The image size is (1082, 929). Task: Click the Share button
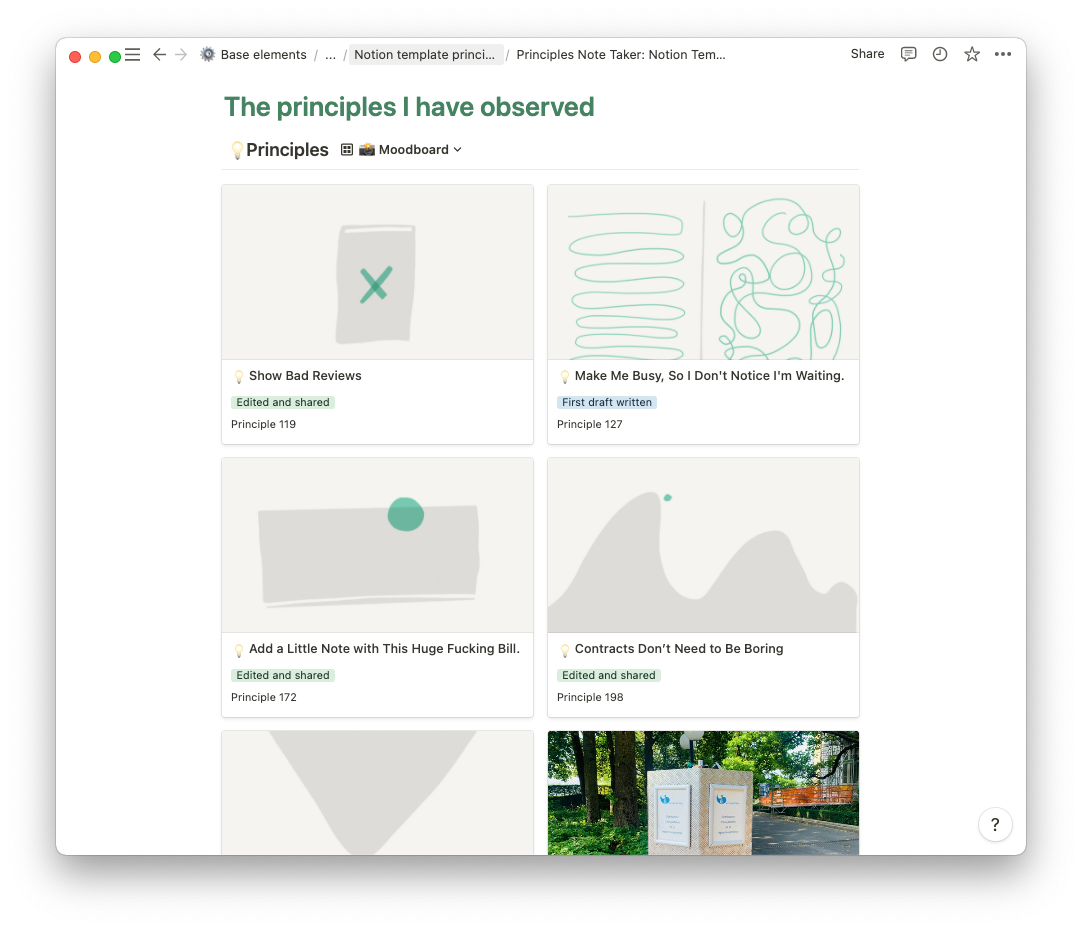click(867, 54)
